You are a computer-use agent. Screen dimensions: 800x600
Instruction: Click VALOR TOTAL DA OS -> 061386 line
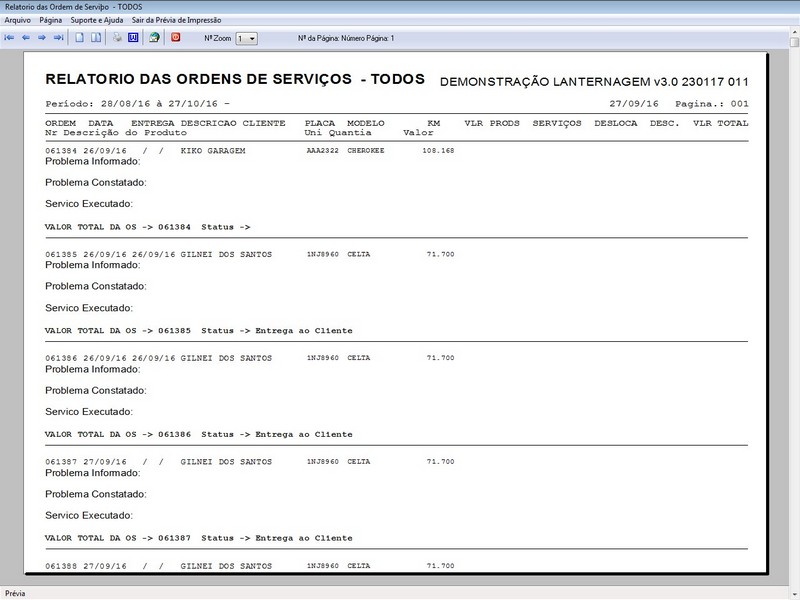coord(198,435)
